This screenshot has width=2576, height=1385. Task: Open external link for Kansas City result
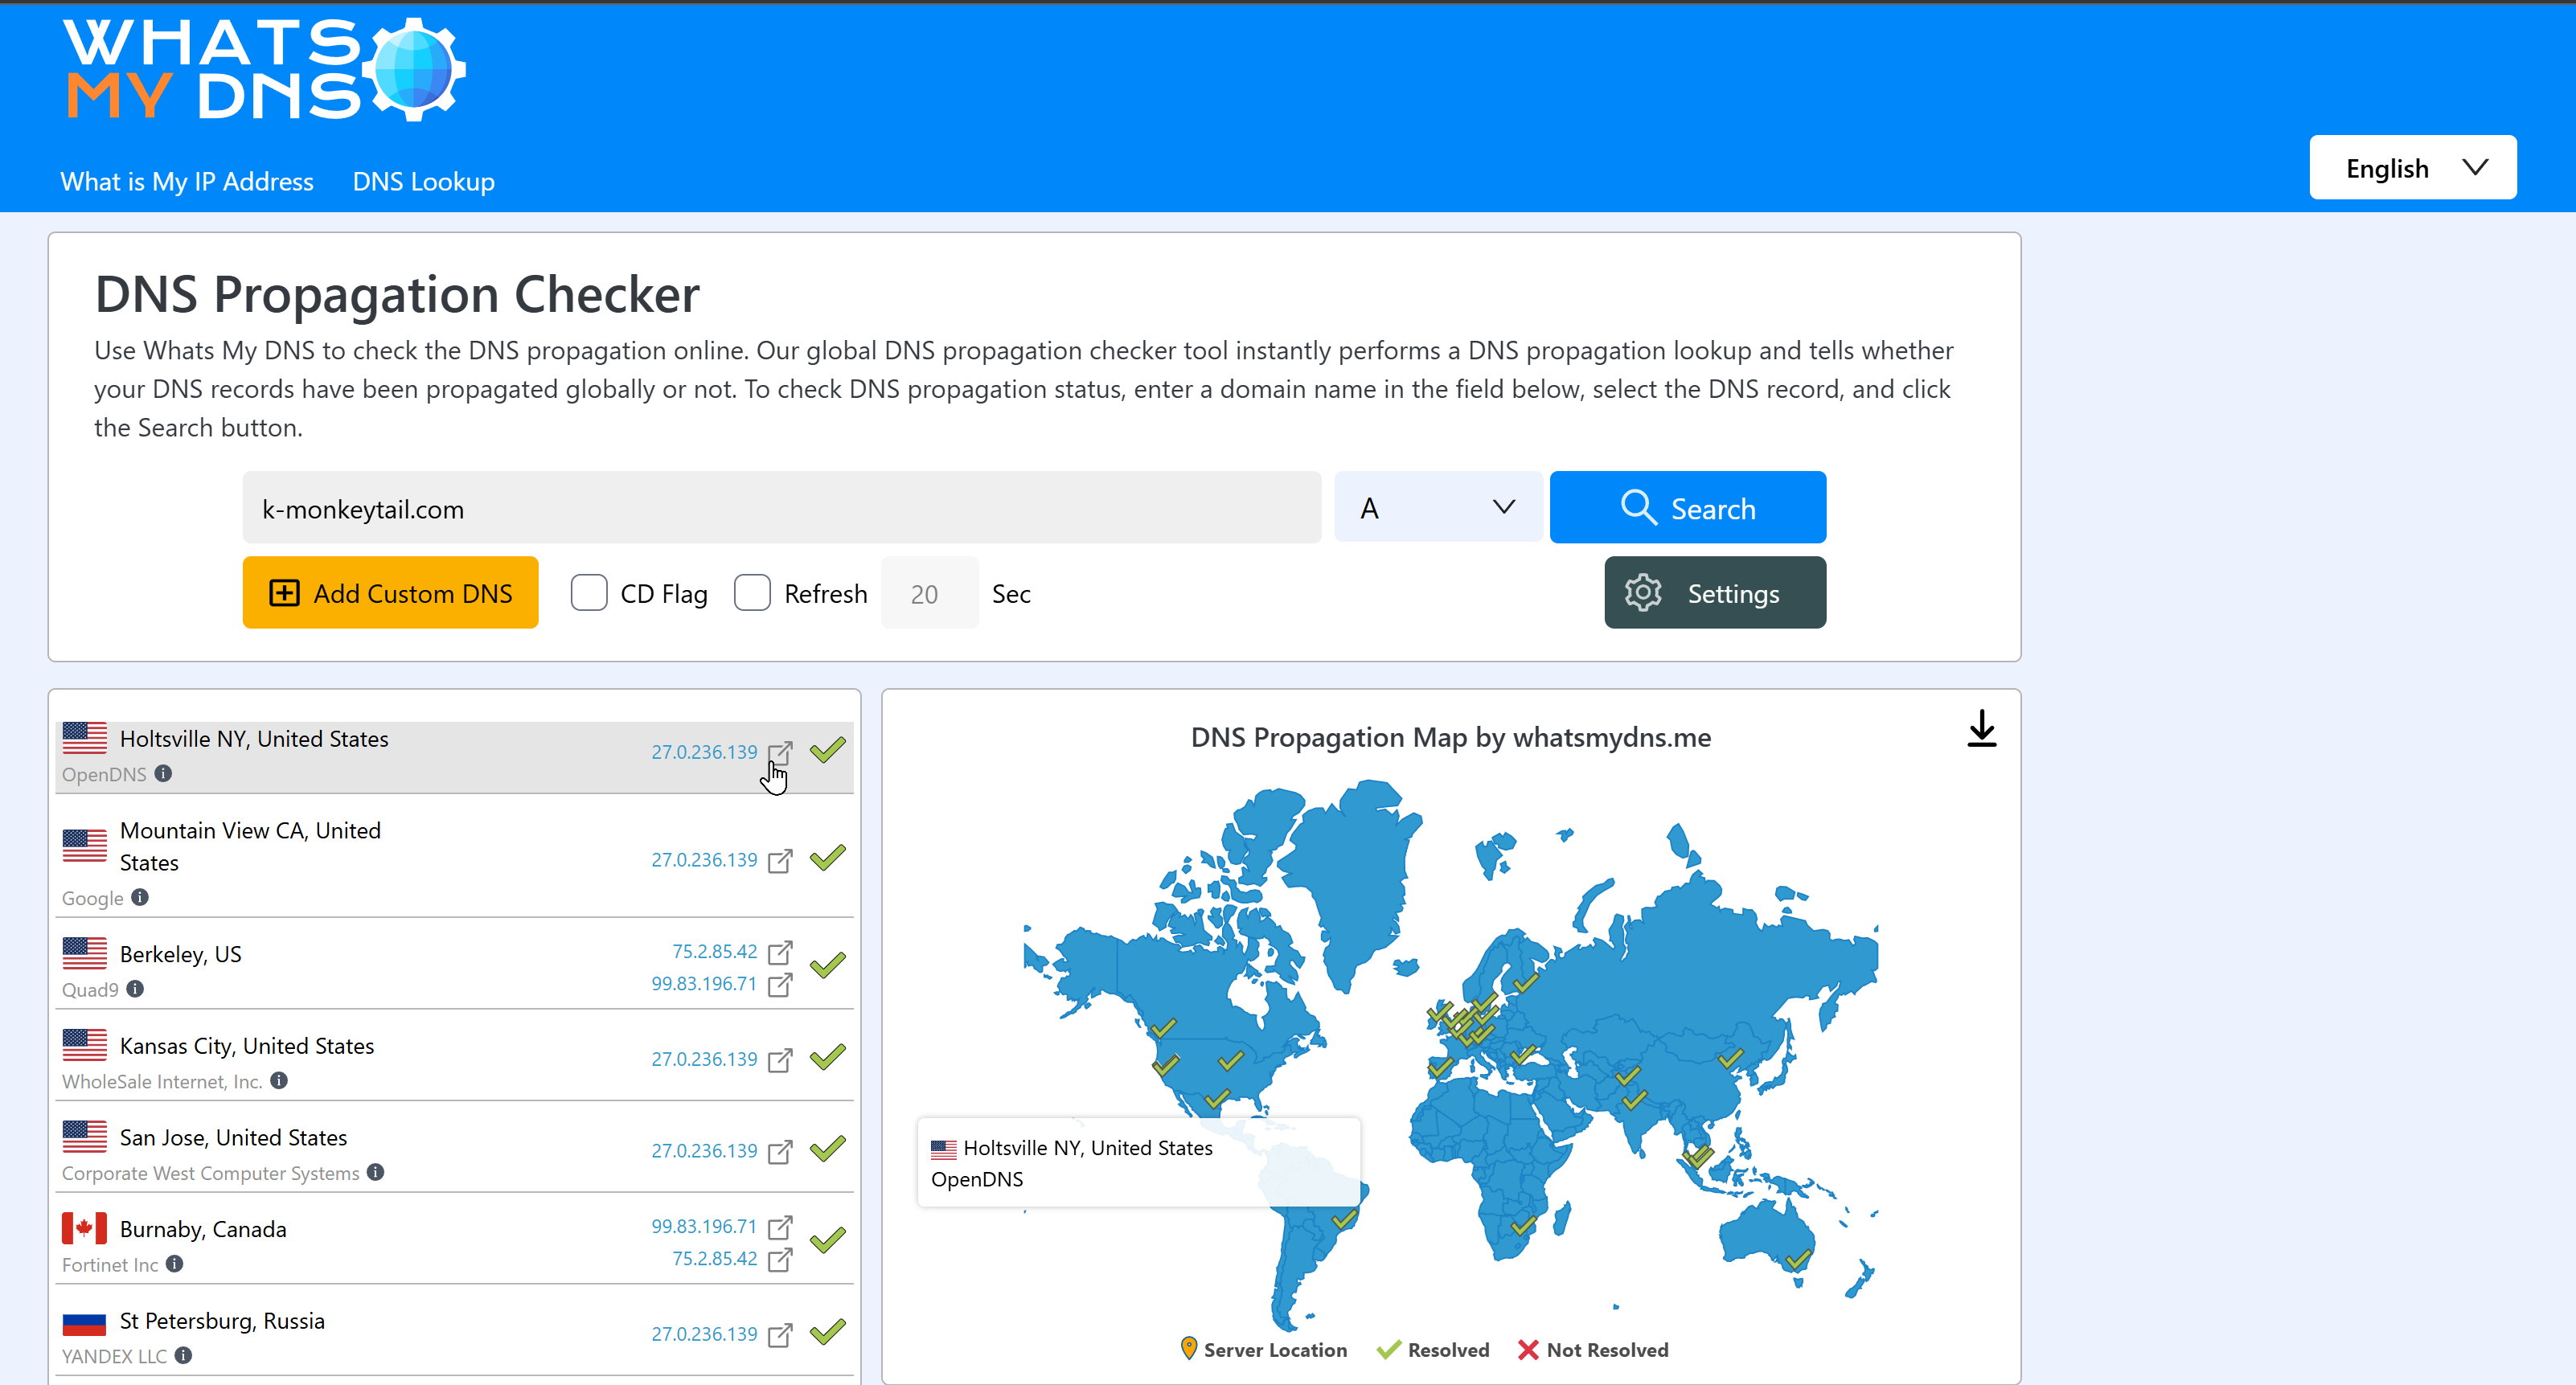point(780,1060)
